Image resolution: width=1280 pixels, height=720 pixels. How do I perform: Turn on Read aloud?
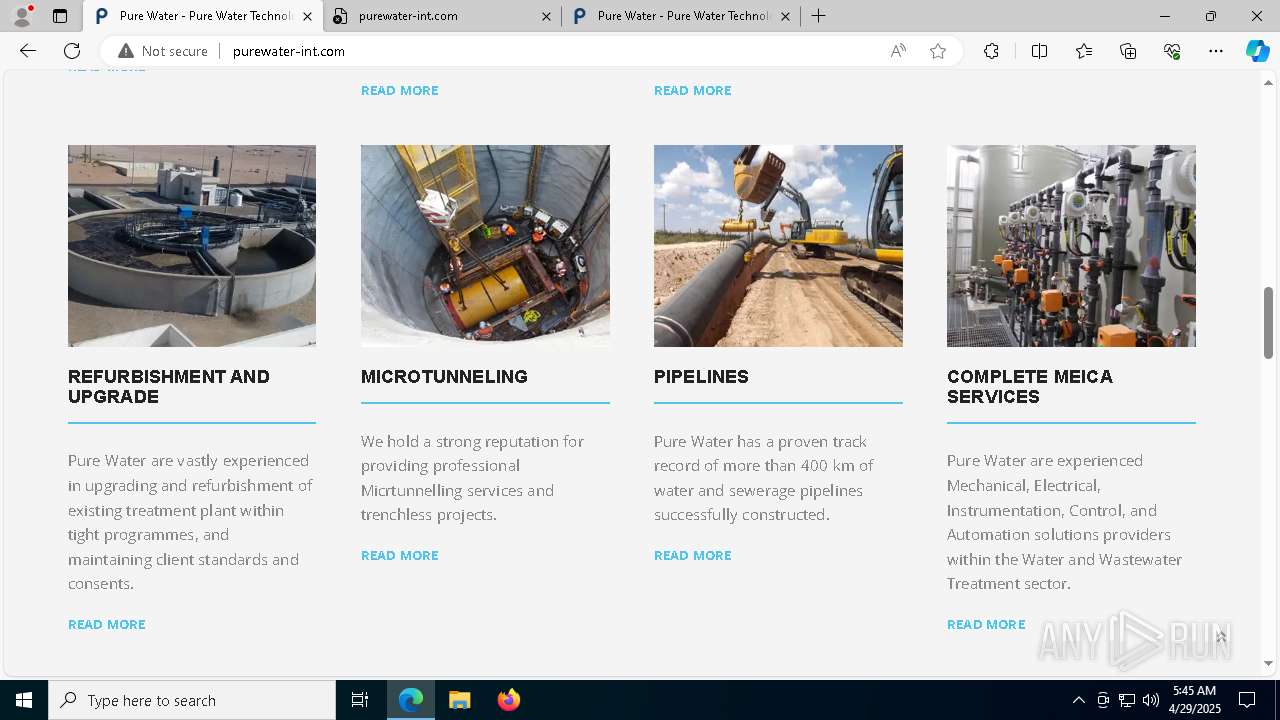click(x=898, y=51)
